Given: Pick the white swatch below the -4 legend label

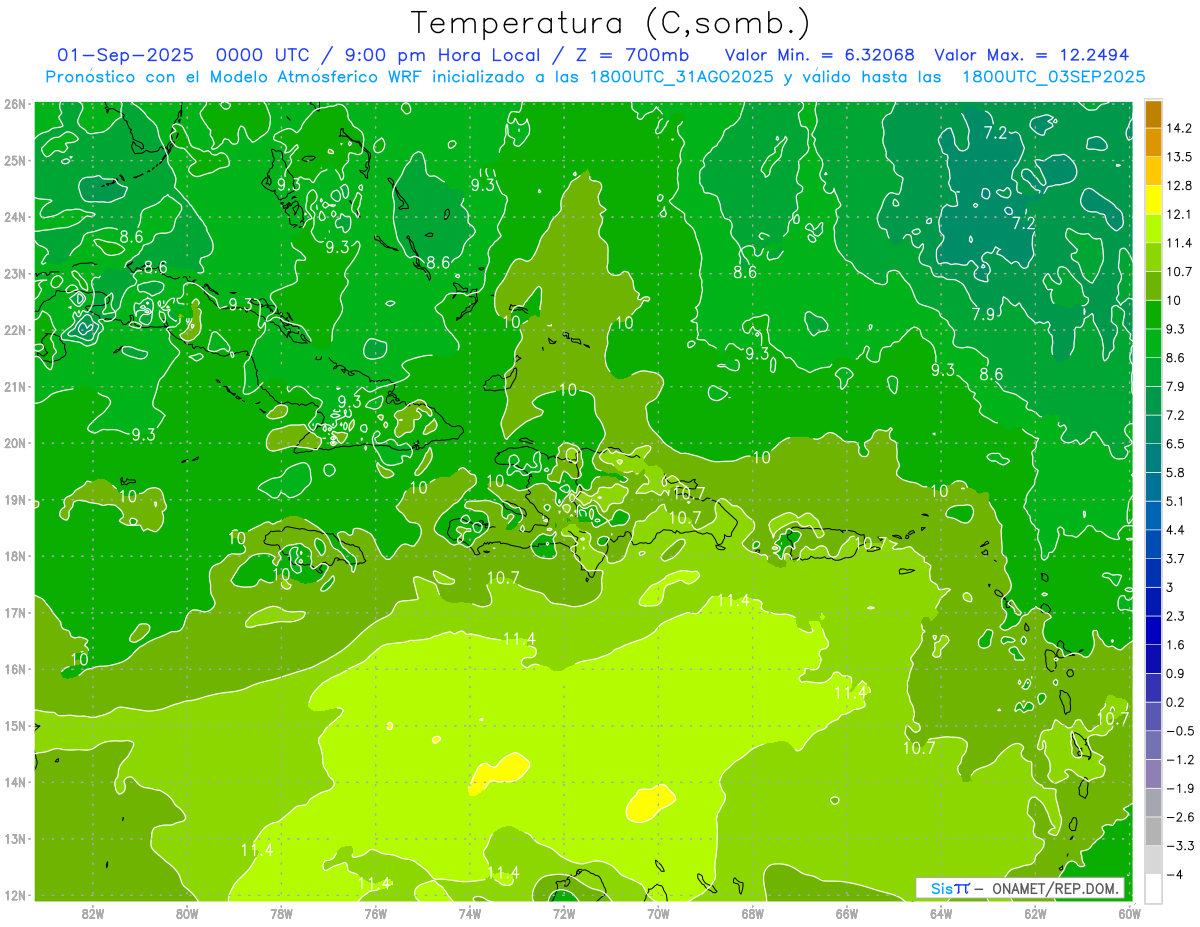Looking at the screenshot, I should (x=1153, y=888).
